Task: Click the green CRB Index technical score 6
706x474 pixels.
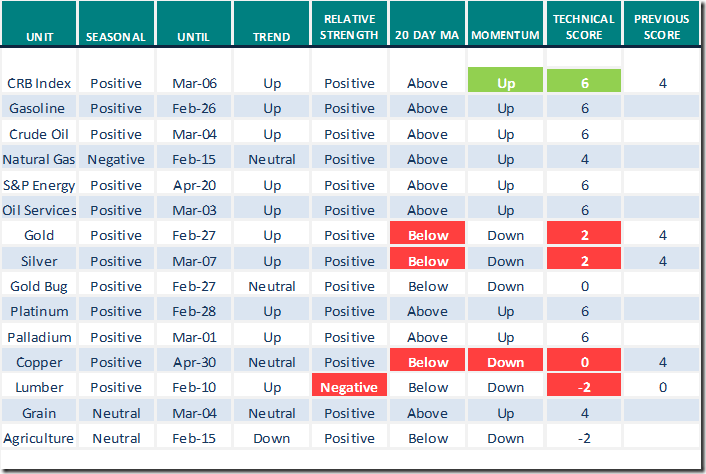Action: [583, 84]
